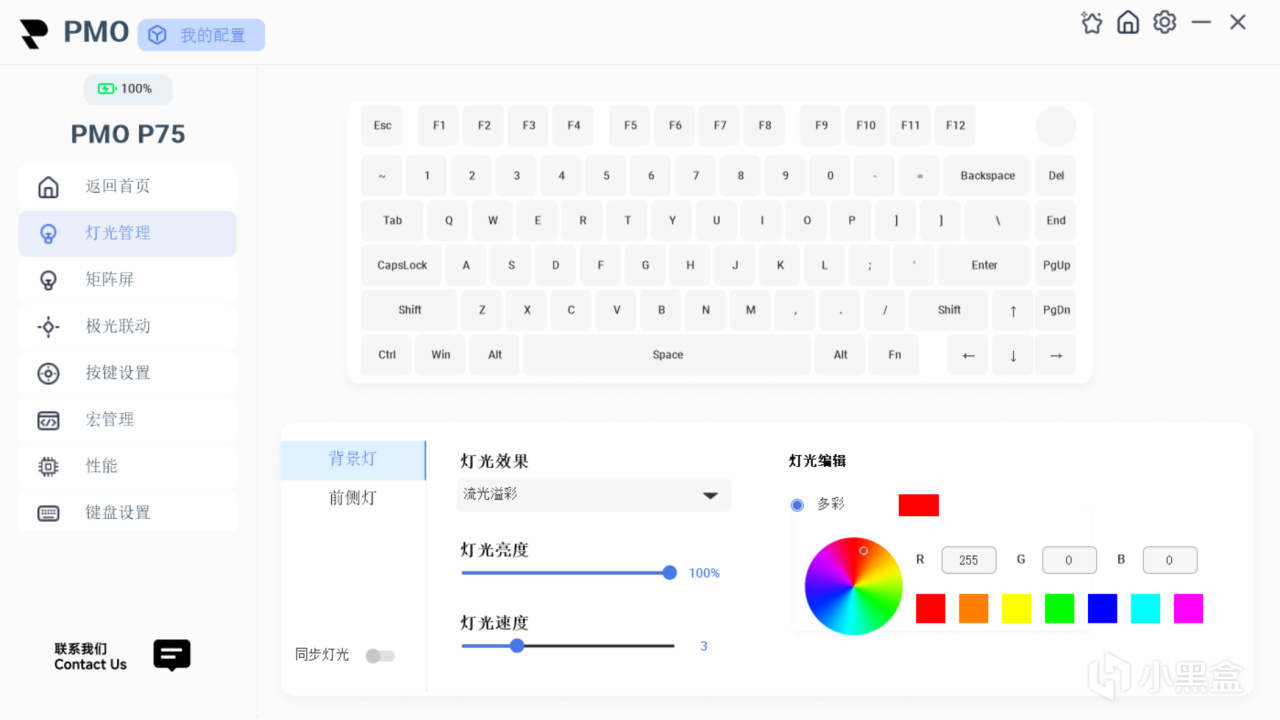
Task: Select the F1 key on the keyboard
Action: pyautogui.click(x=439, y=126)
